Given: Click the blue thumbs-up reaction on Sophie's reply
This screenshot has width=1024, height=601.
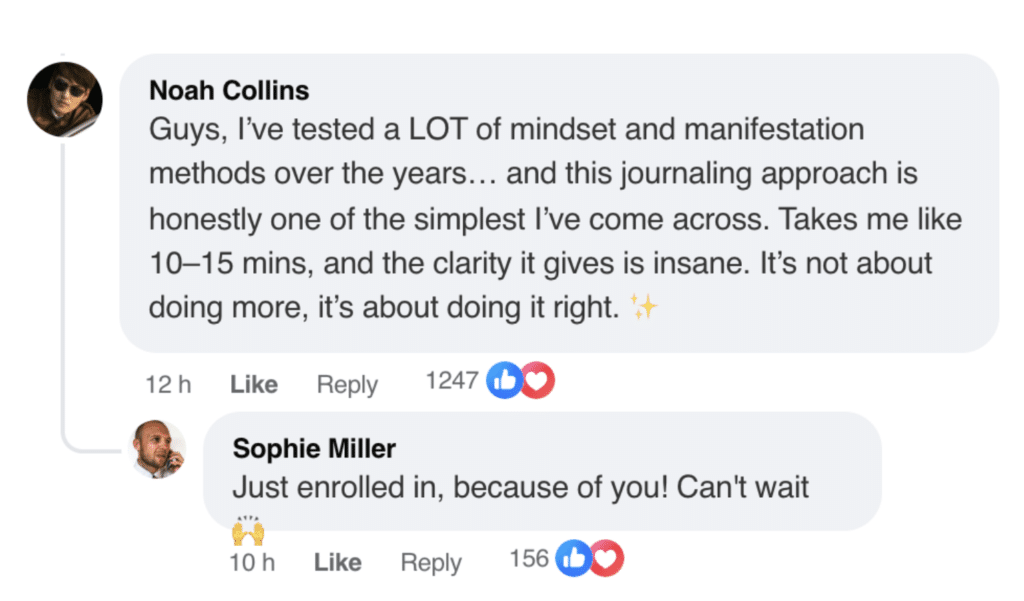Looking at the screenshot, I should pyautogui.click(x=573, y=558).
